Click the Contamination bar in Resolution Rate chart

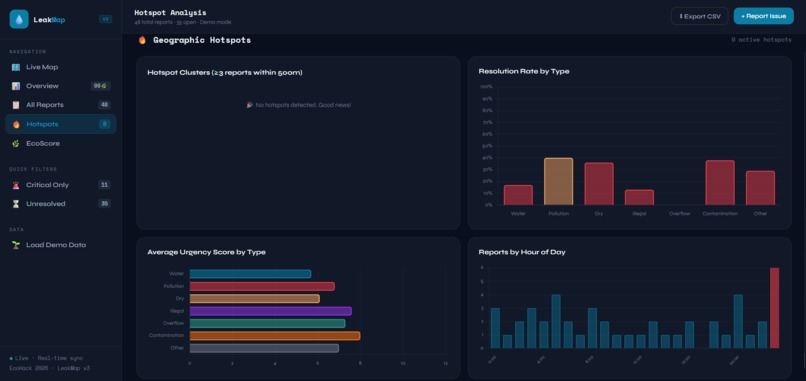[720, 183]
